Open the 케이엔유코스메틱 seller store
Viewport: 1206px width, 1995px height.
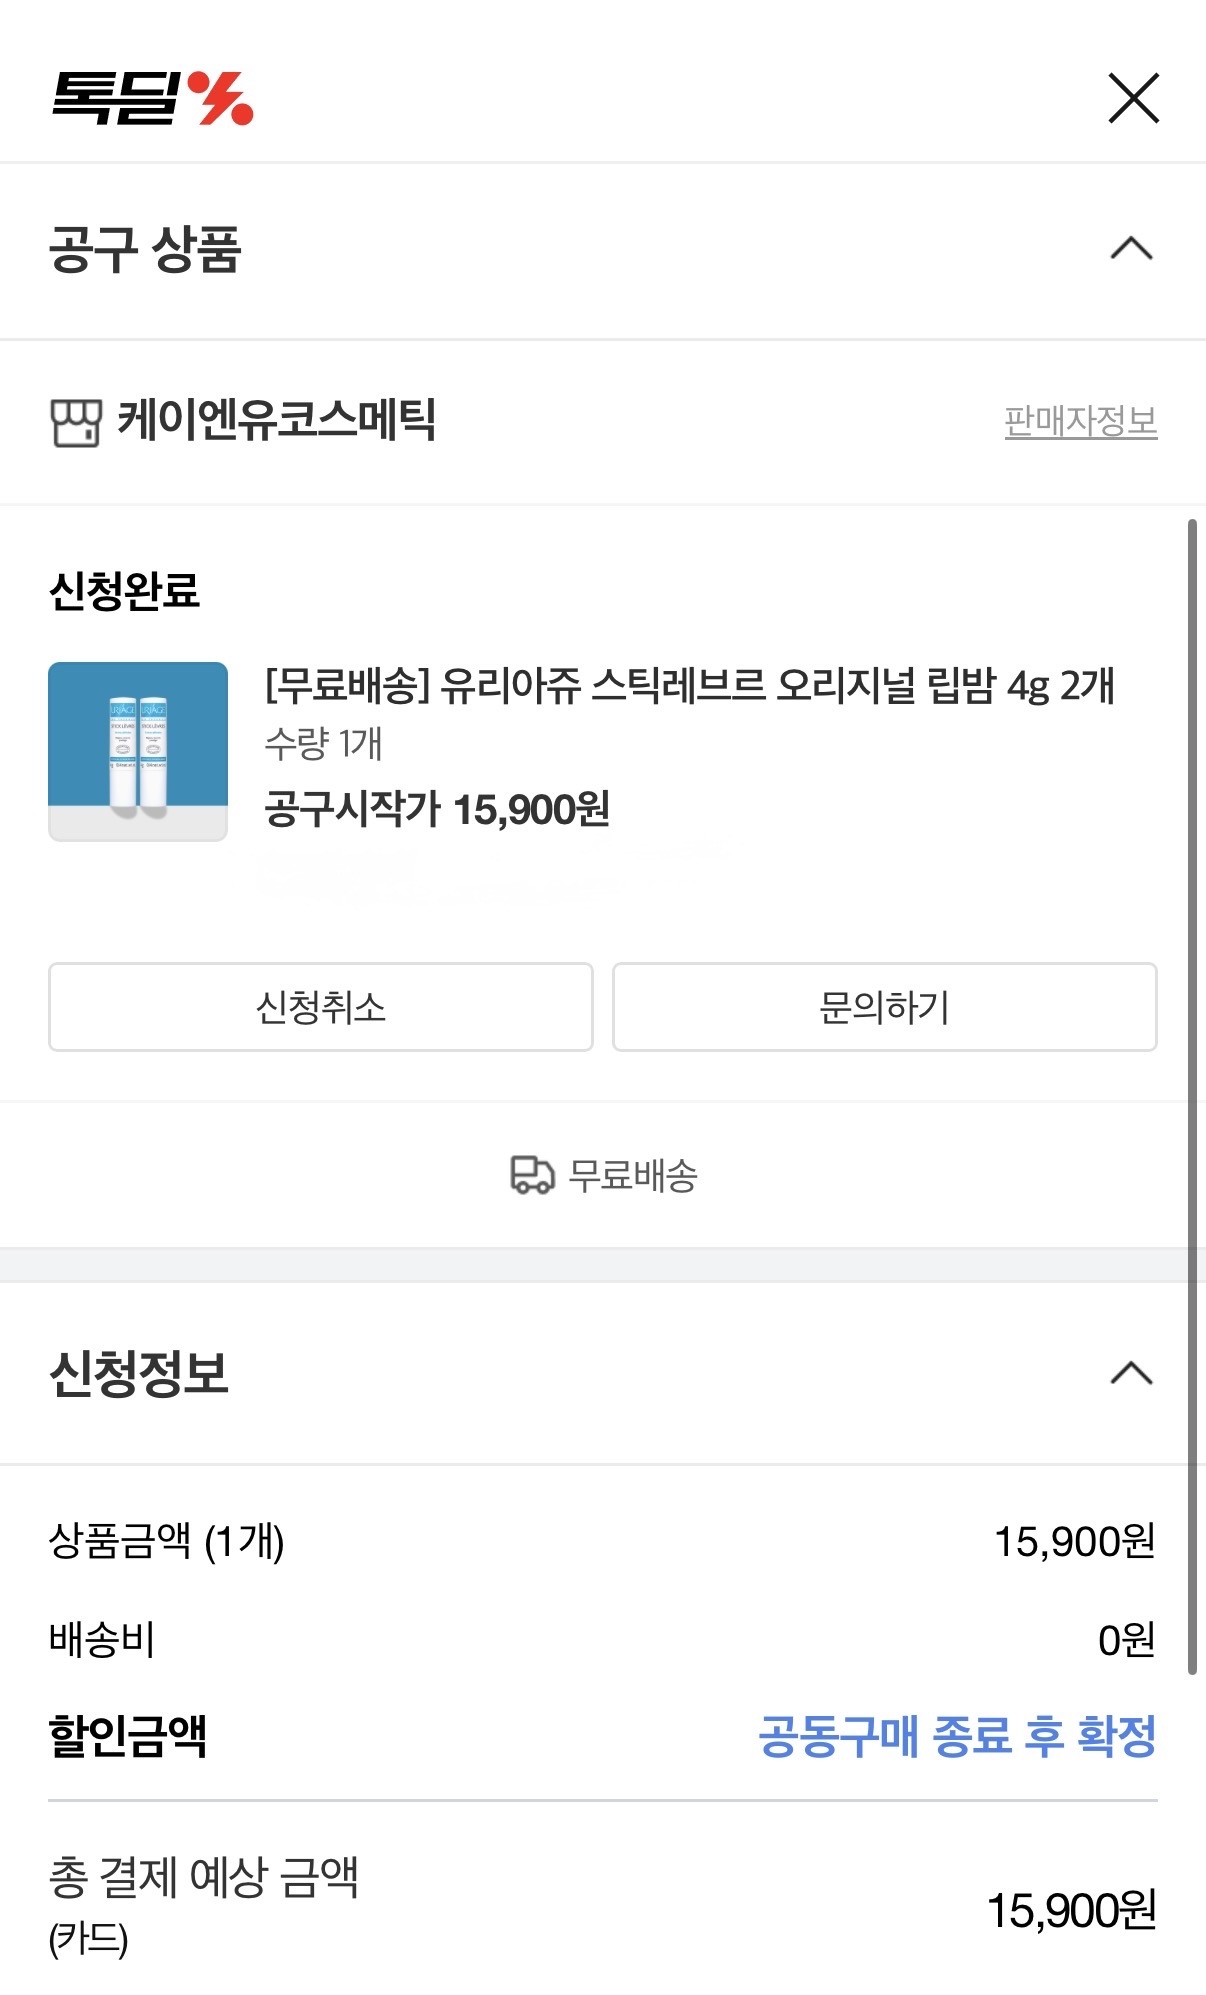point(277,420)
